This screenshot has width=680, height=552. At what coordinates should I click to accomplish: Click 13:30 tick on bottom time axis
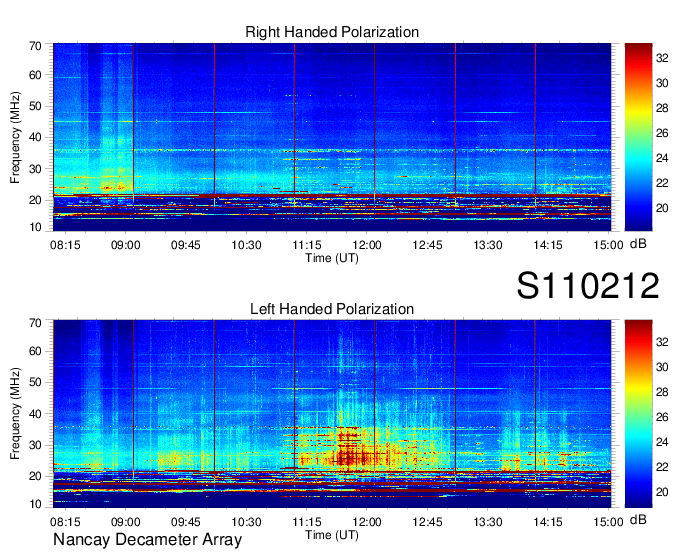(x=487, y=522)
